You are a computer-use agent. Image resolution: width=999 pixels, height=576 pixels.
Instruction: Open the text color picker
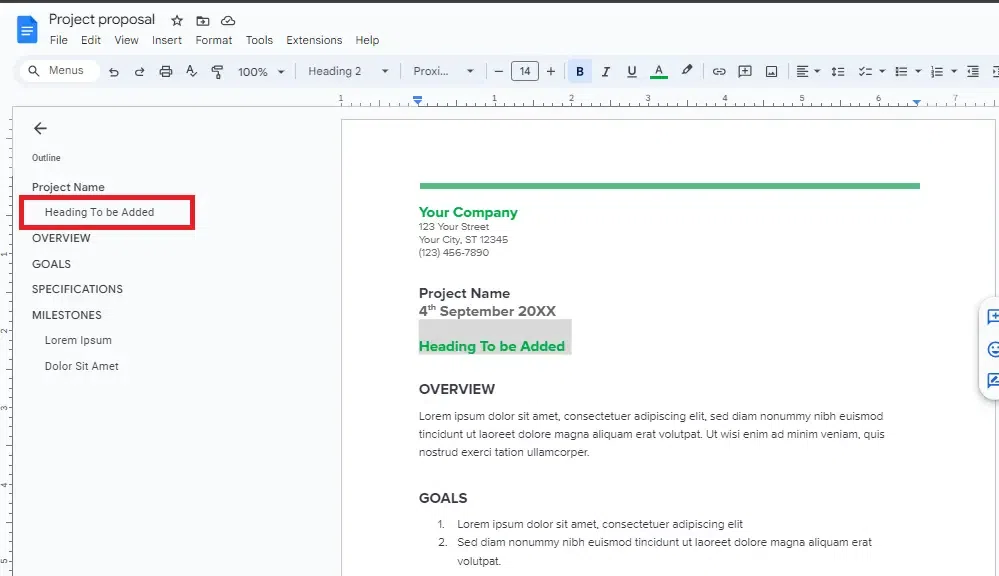click(x=659, y=71)
